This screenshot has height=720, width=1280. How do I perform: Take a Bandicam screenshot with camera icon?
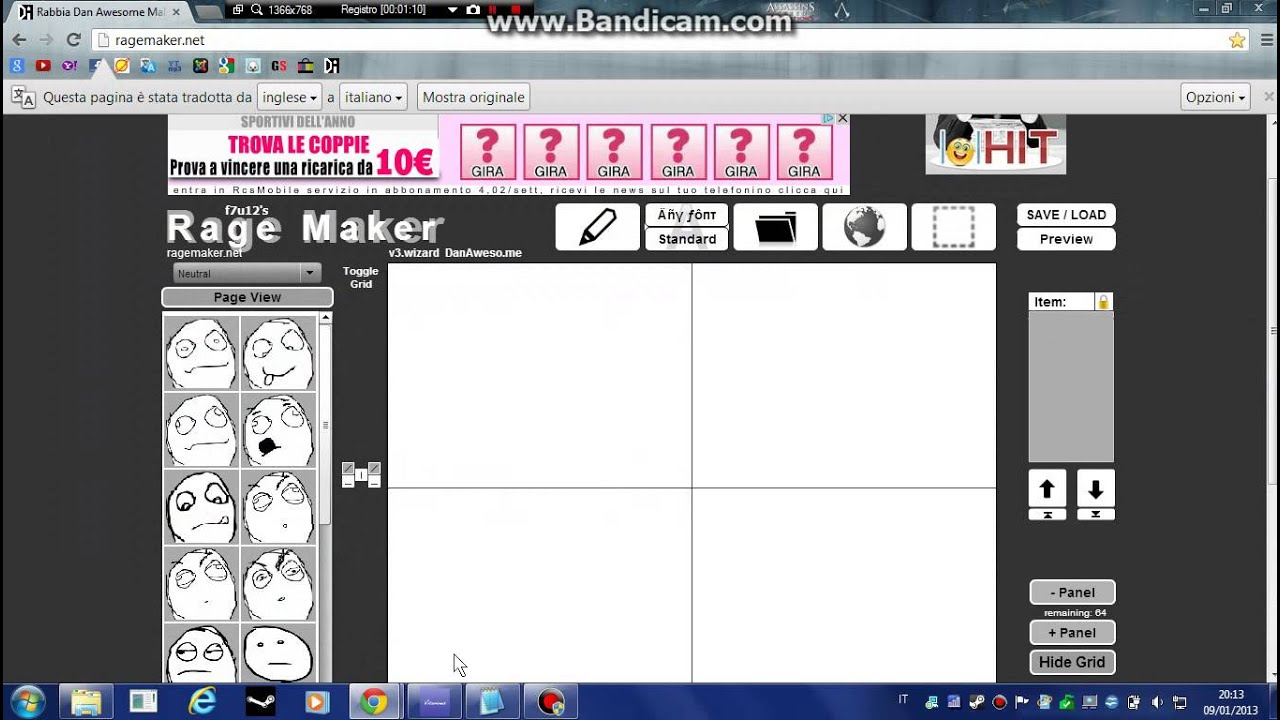tap(473, 9)
